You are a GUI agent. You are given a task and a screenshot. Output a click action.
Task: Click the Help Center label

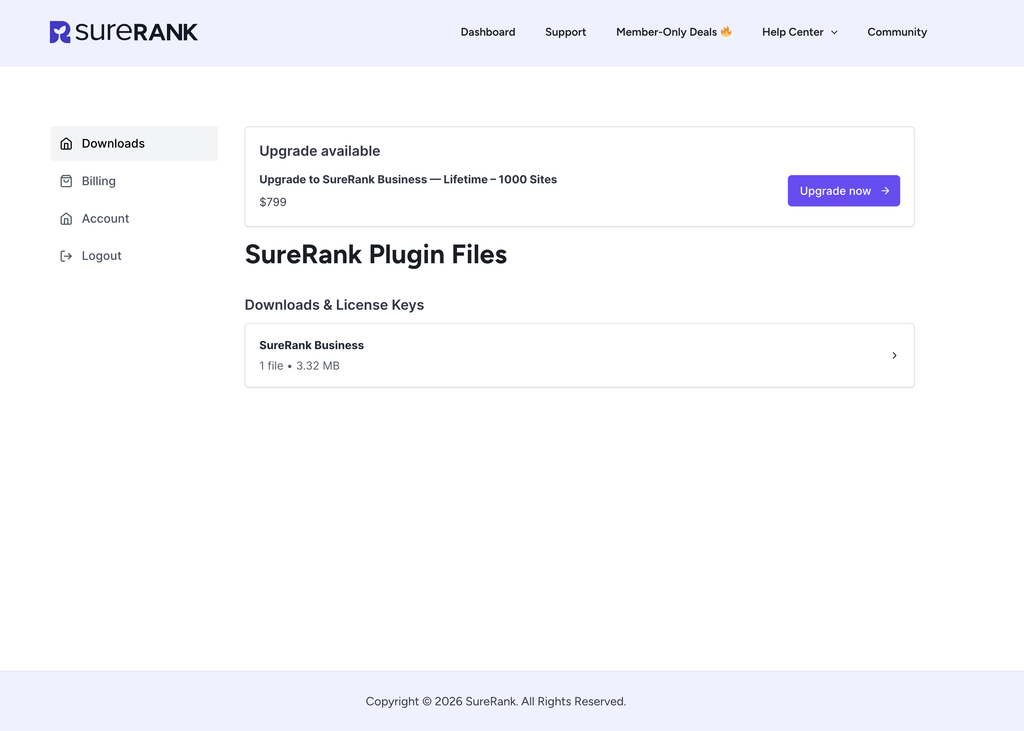coord(793,32)
